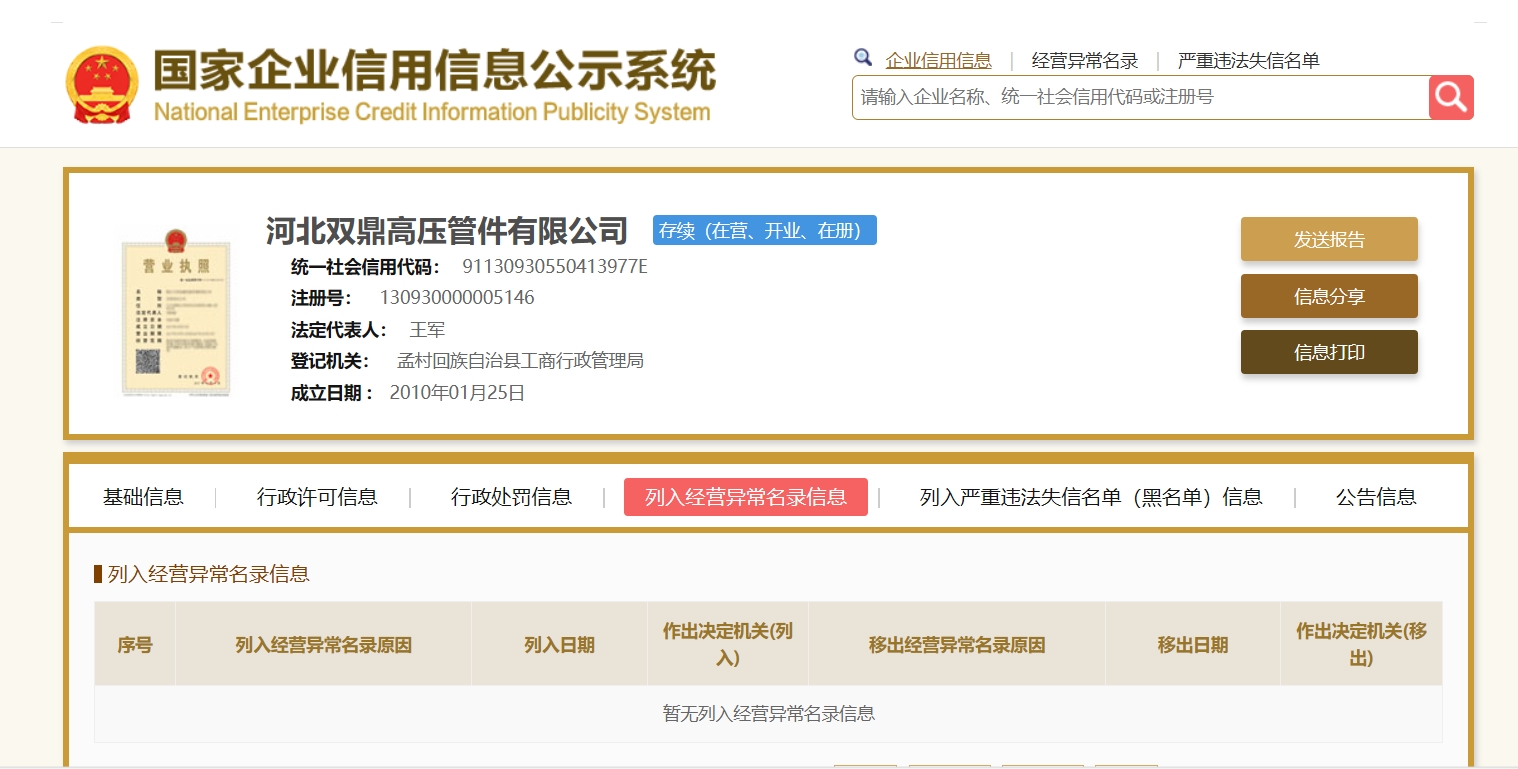The width and height of the screenshot is (1518, 769).
Task: Click the 列入日期 column header
Action: pos(559,645)
